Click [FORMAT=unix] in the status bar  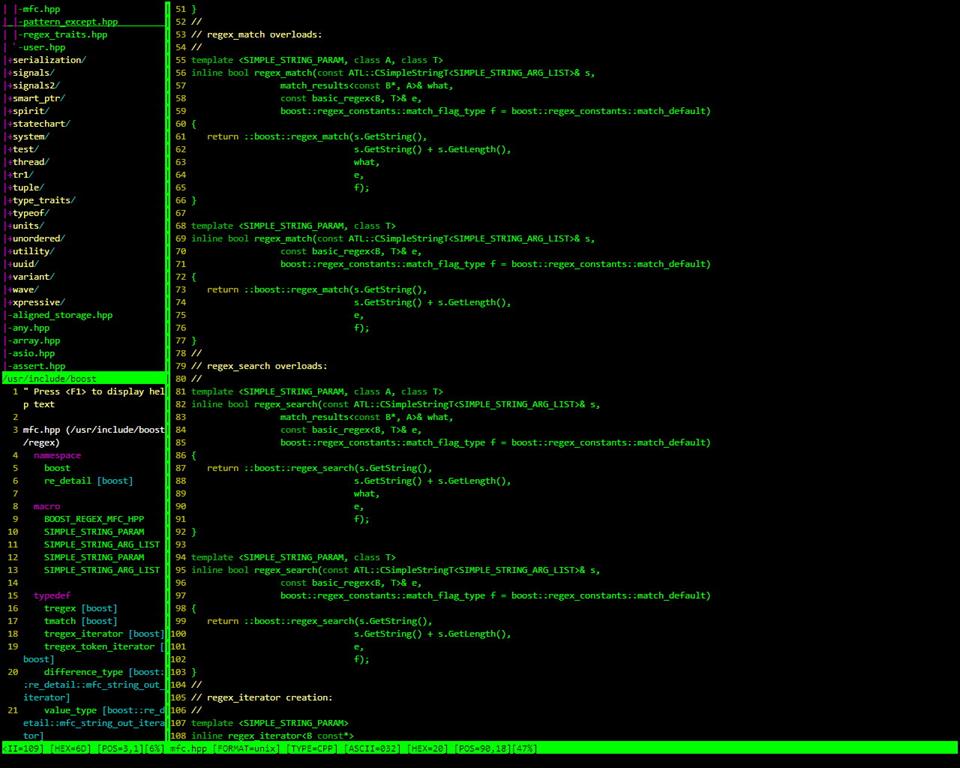tap(246, 748)
